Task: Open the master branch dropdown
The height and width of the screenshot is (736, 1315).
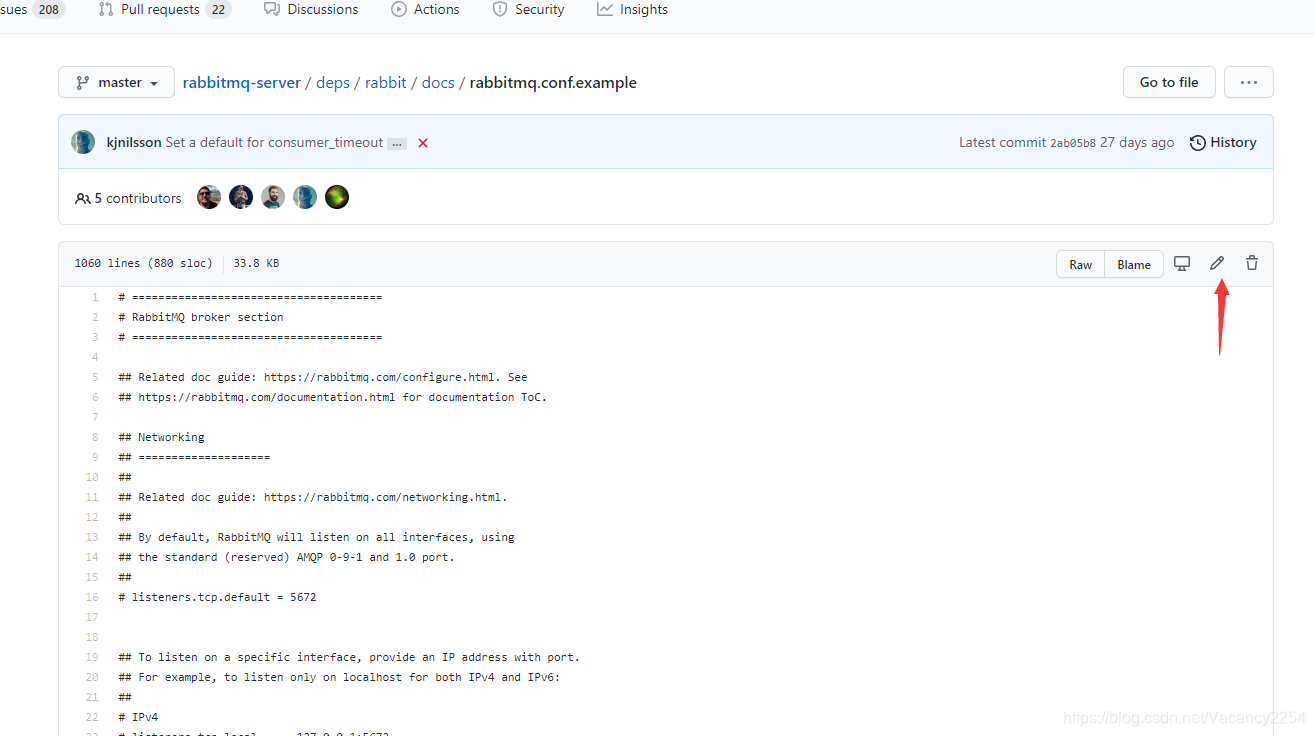Action: [116, 82]
